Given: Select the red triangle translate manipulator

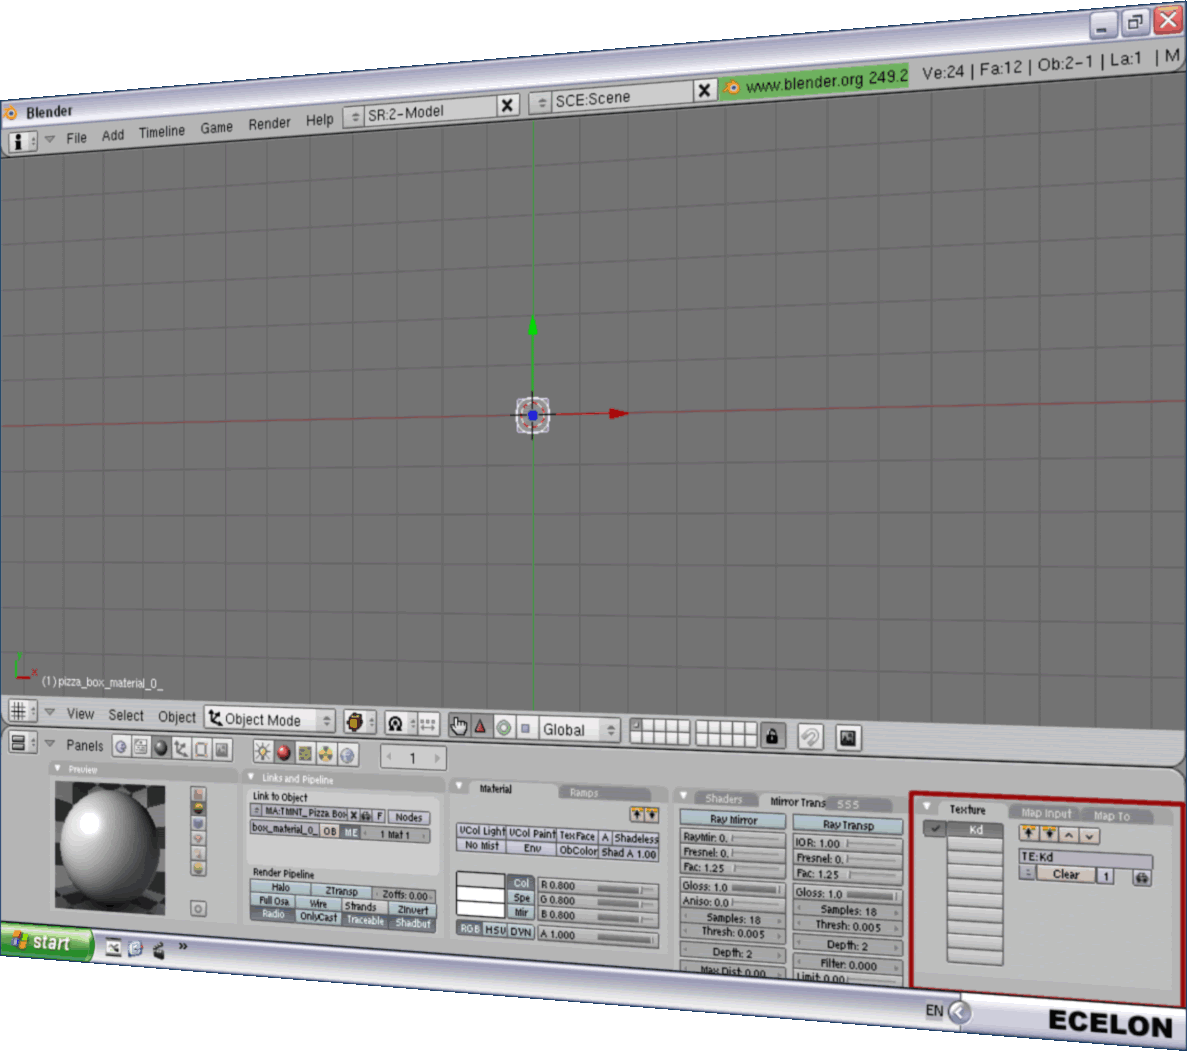Looking at the screenshot, I should coord(480,726).
